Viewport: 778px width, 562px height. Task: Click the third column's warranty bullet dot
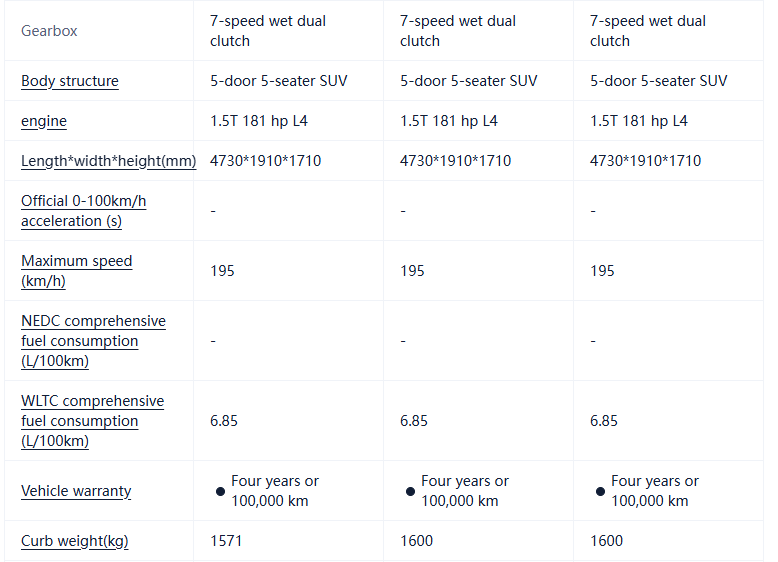[600, 491]
